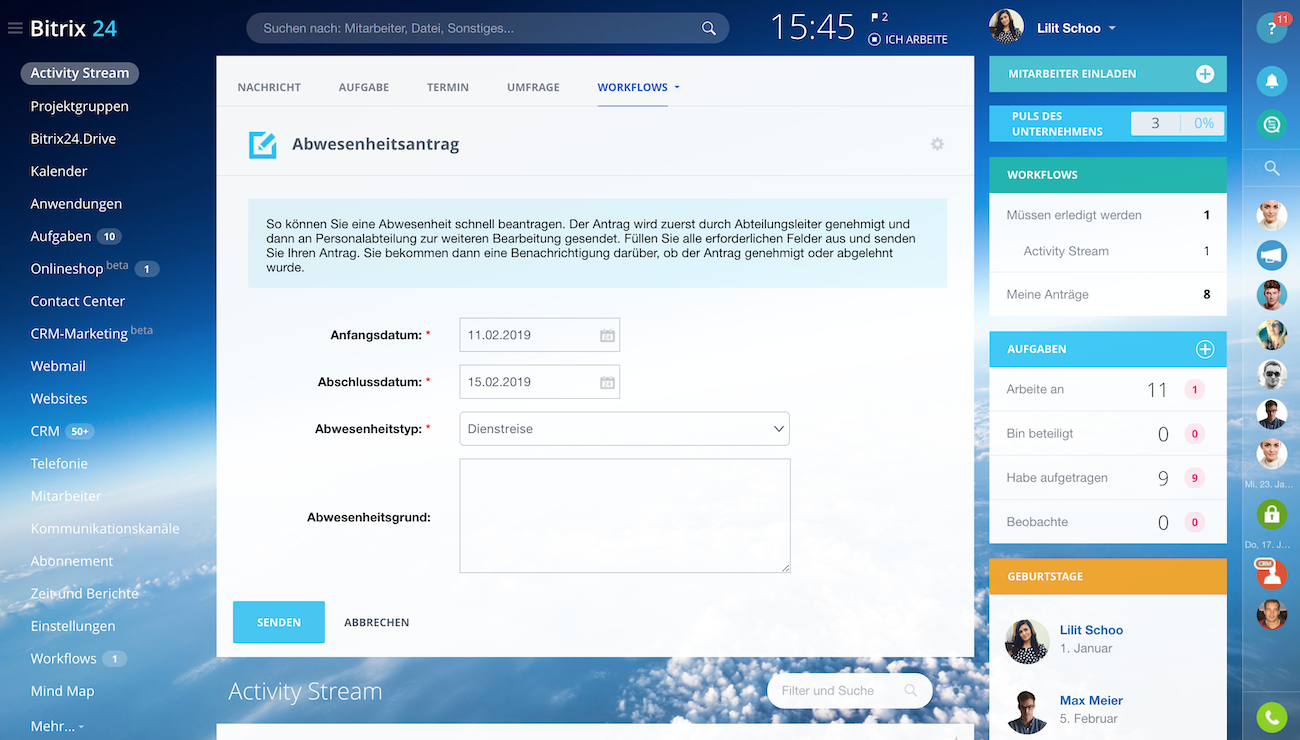Click search icon in Filter und Suche
The width and height of the screenshot is (1300, 740).
(910, 690)
